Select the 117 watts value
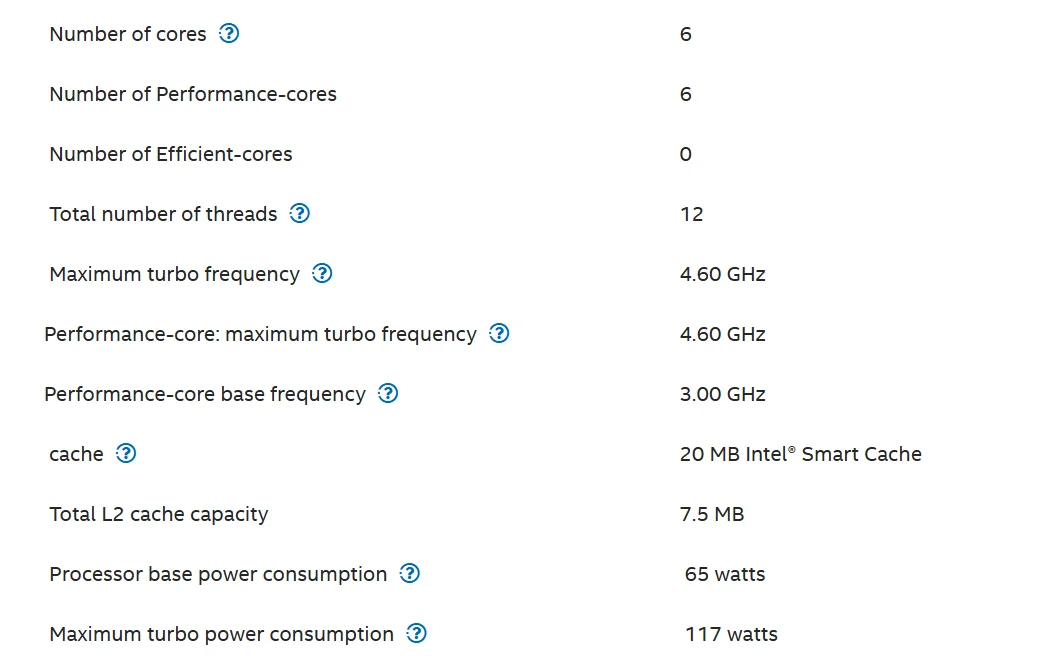This screenshot has width=1048, height=661. (x=731, y=634)
